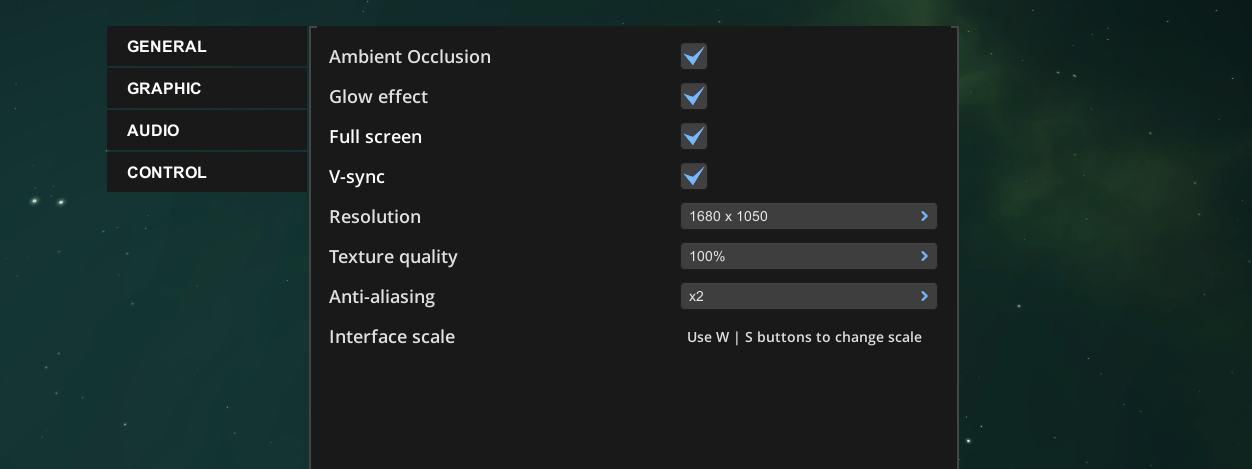1252x469 pixels.
Task: Disable the Ambient Occlusion checkbox
Action: 693,56
